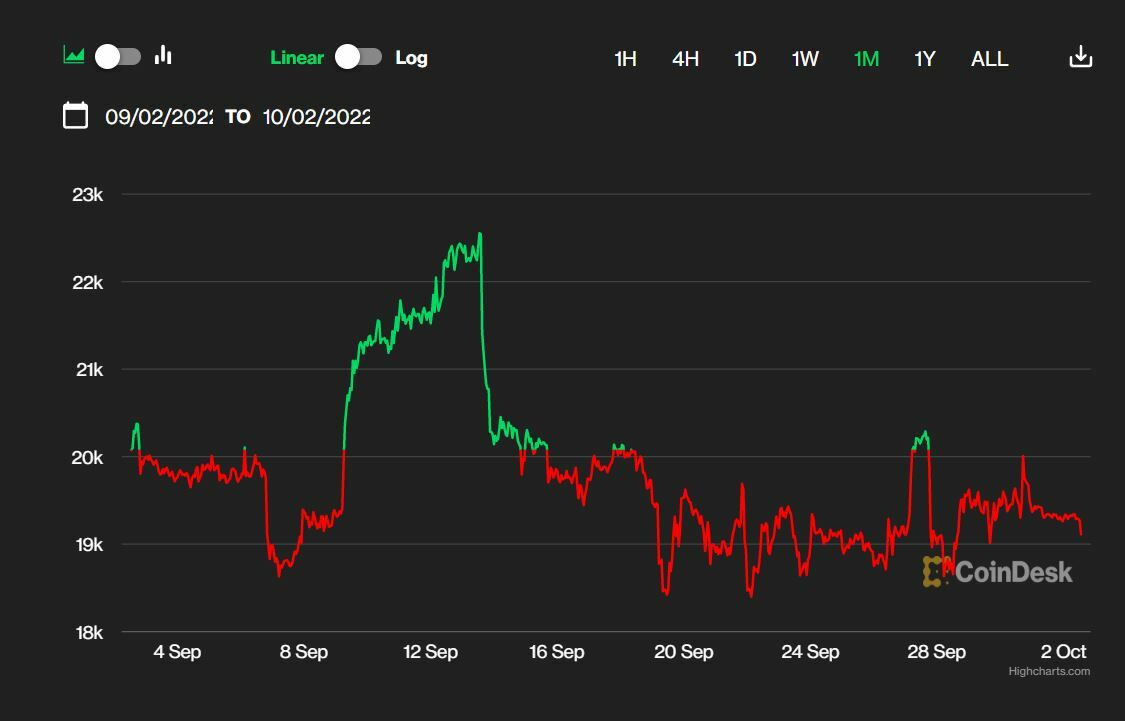Toggle chart type switch to candlesticks
1125x721 pixels.
(118, 57)
